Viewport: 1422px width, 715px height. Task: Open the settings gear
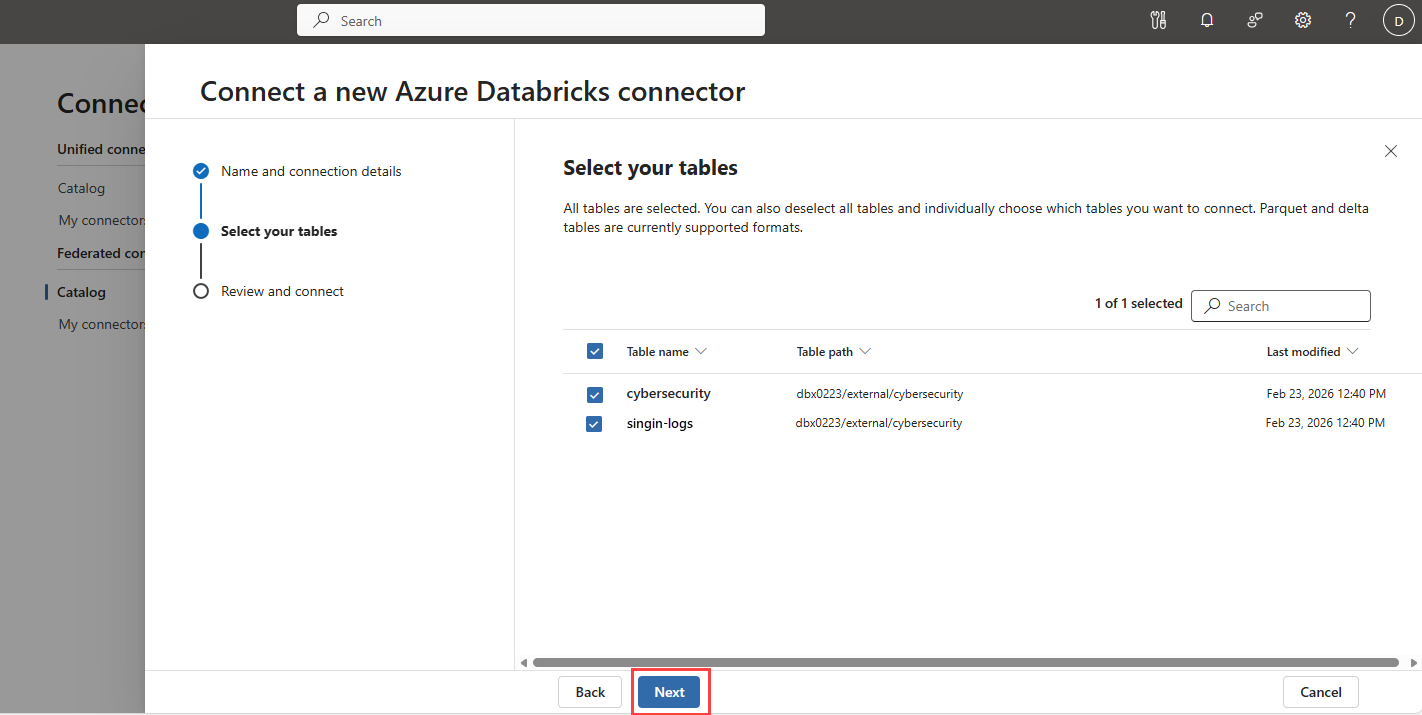1303,20
